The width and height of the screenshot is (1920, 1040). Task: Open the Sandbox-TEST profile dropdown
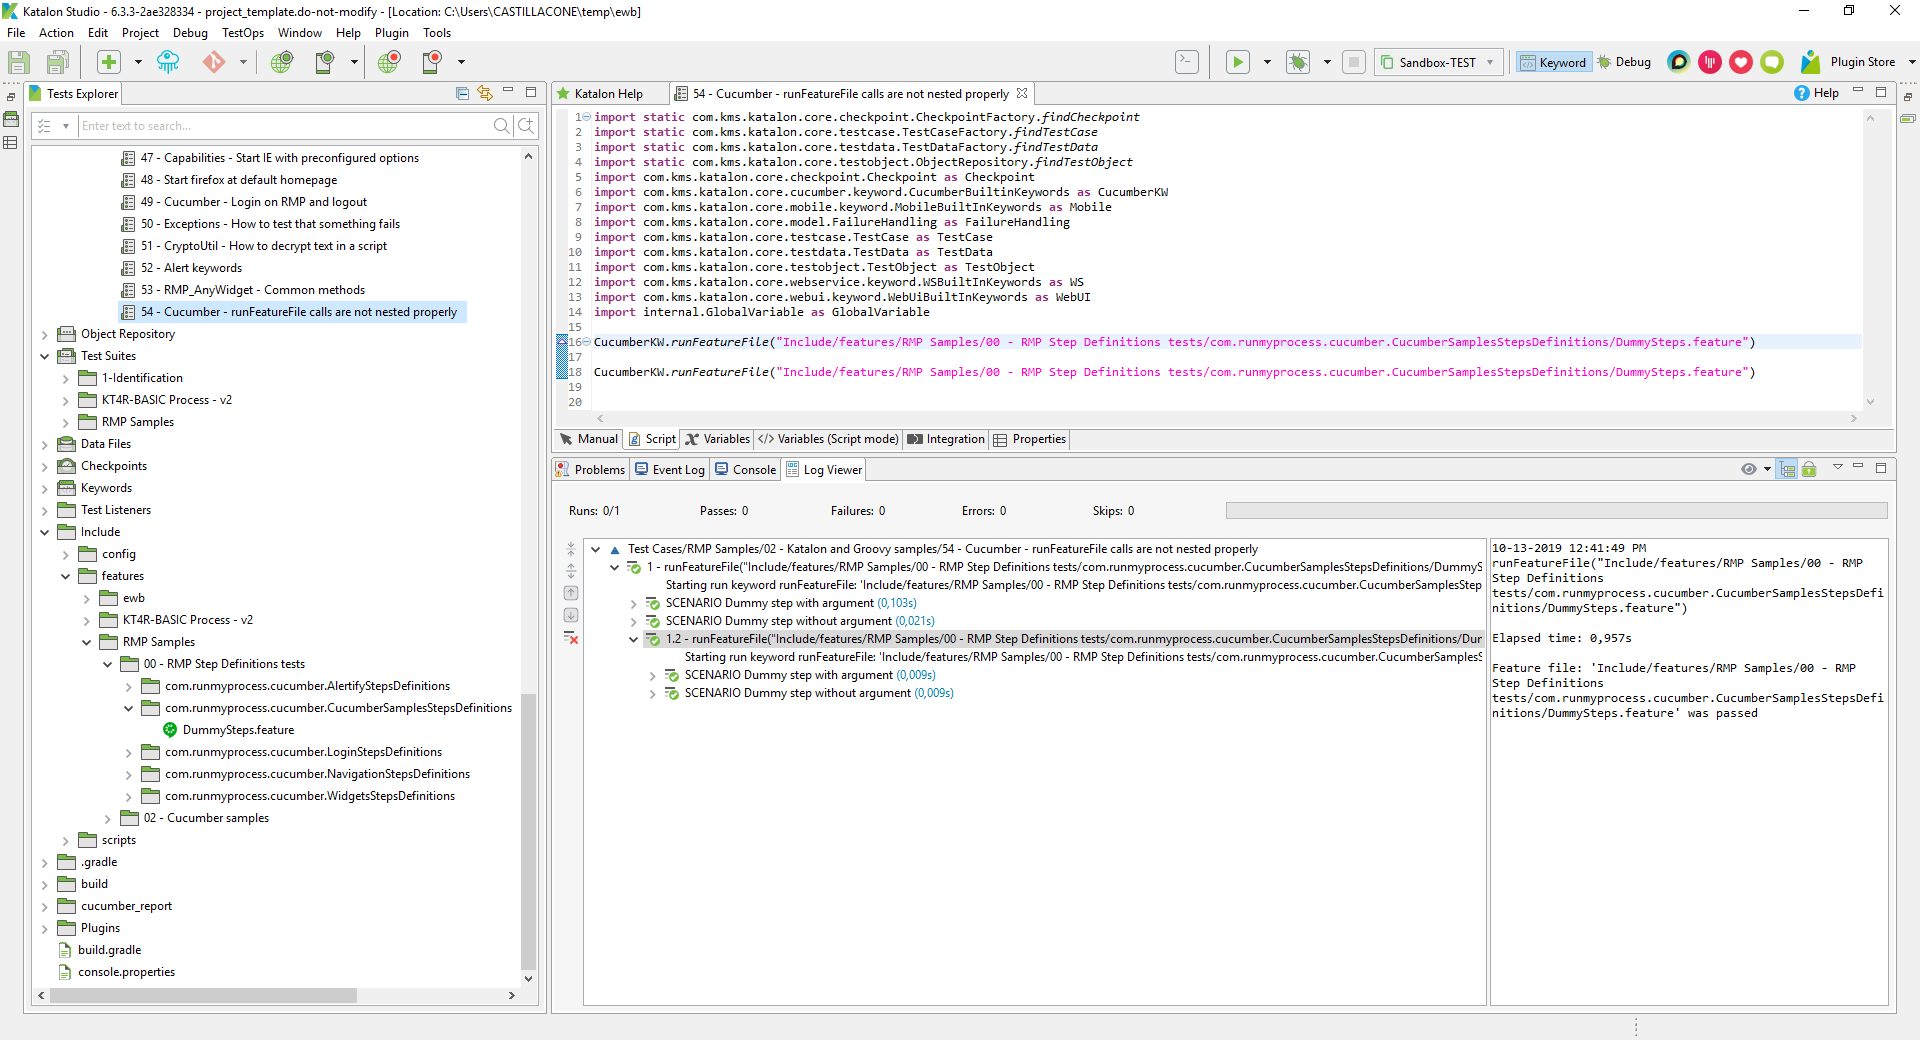[x=1438, y=62]
